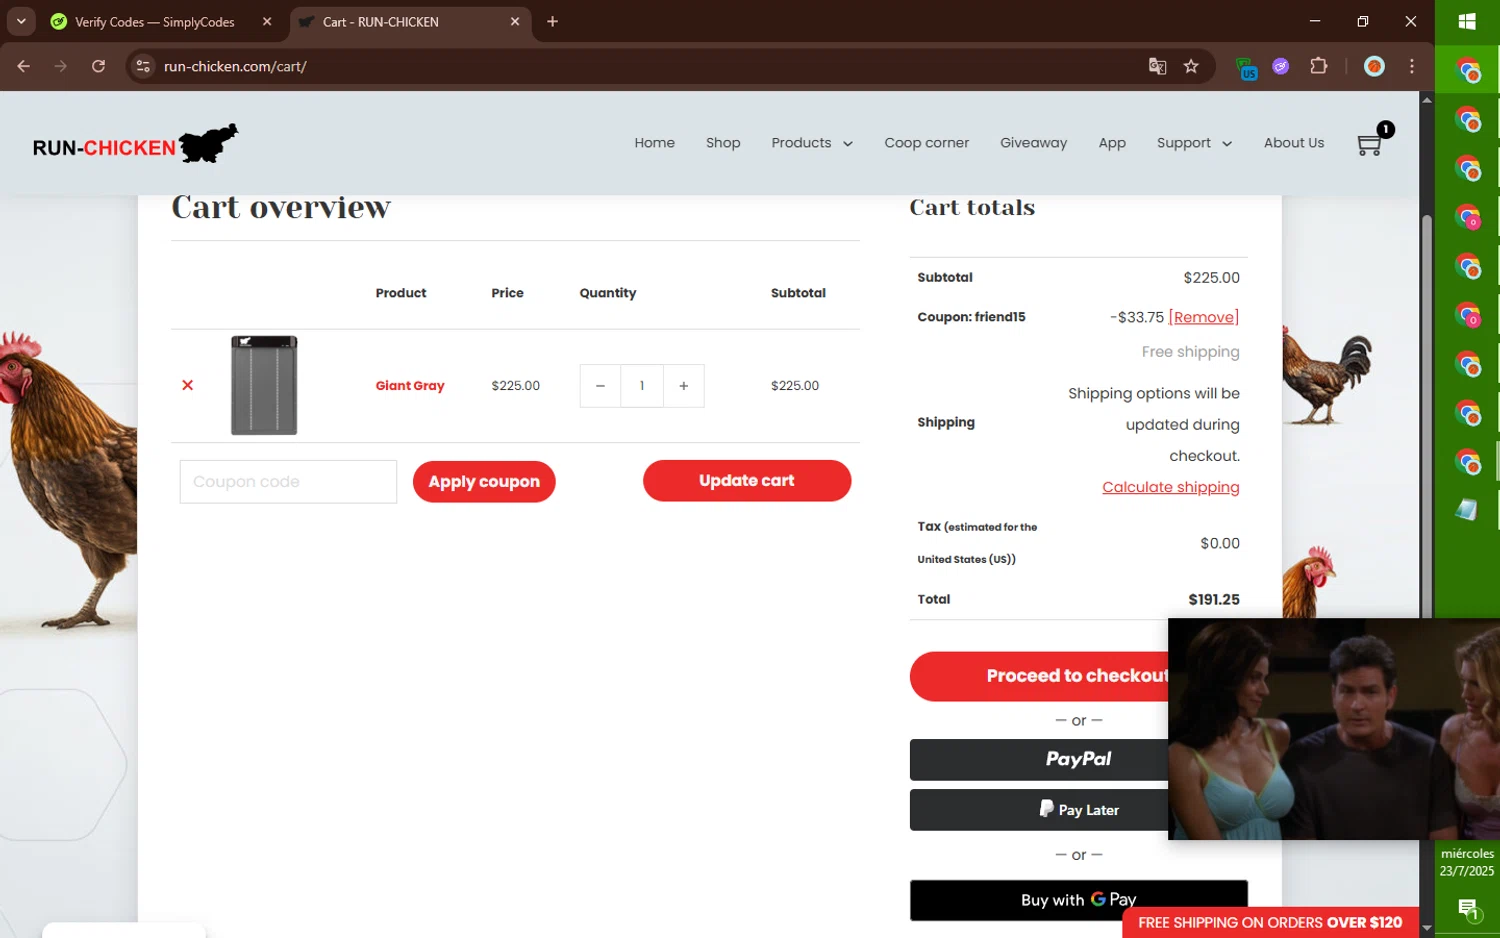Increase quantity with the plus button
1500x938 pixels.
click(x=684, y=386)
